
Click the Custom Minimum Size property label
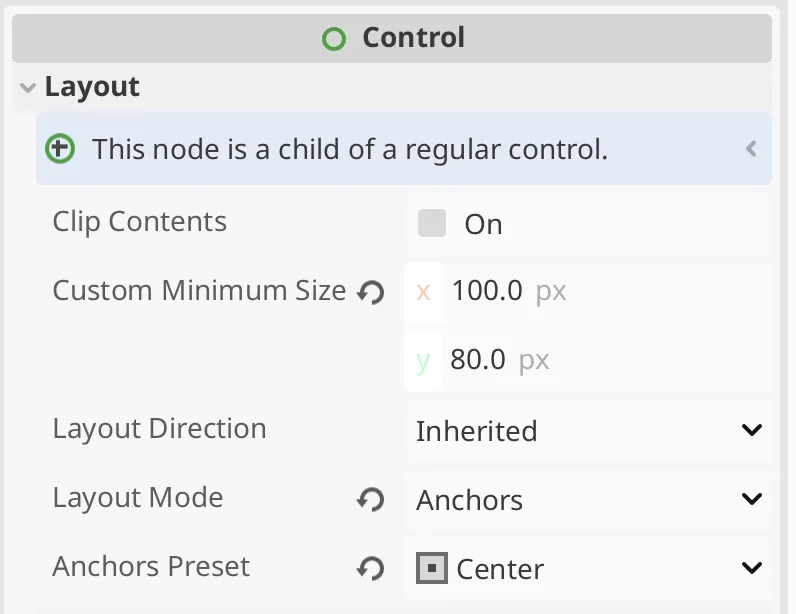[199, 290]
